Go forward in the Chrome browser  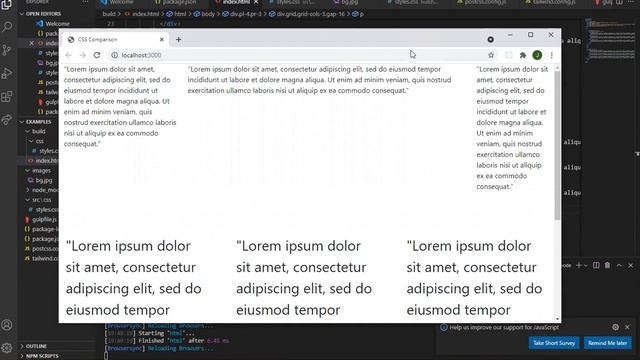[x=82, y=55]
